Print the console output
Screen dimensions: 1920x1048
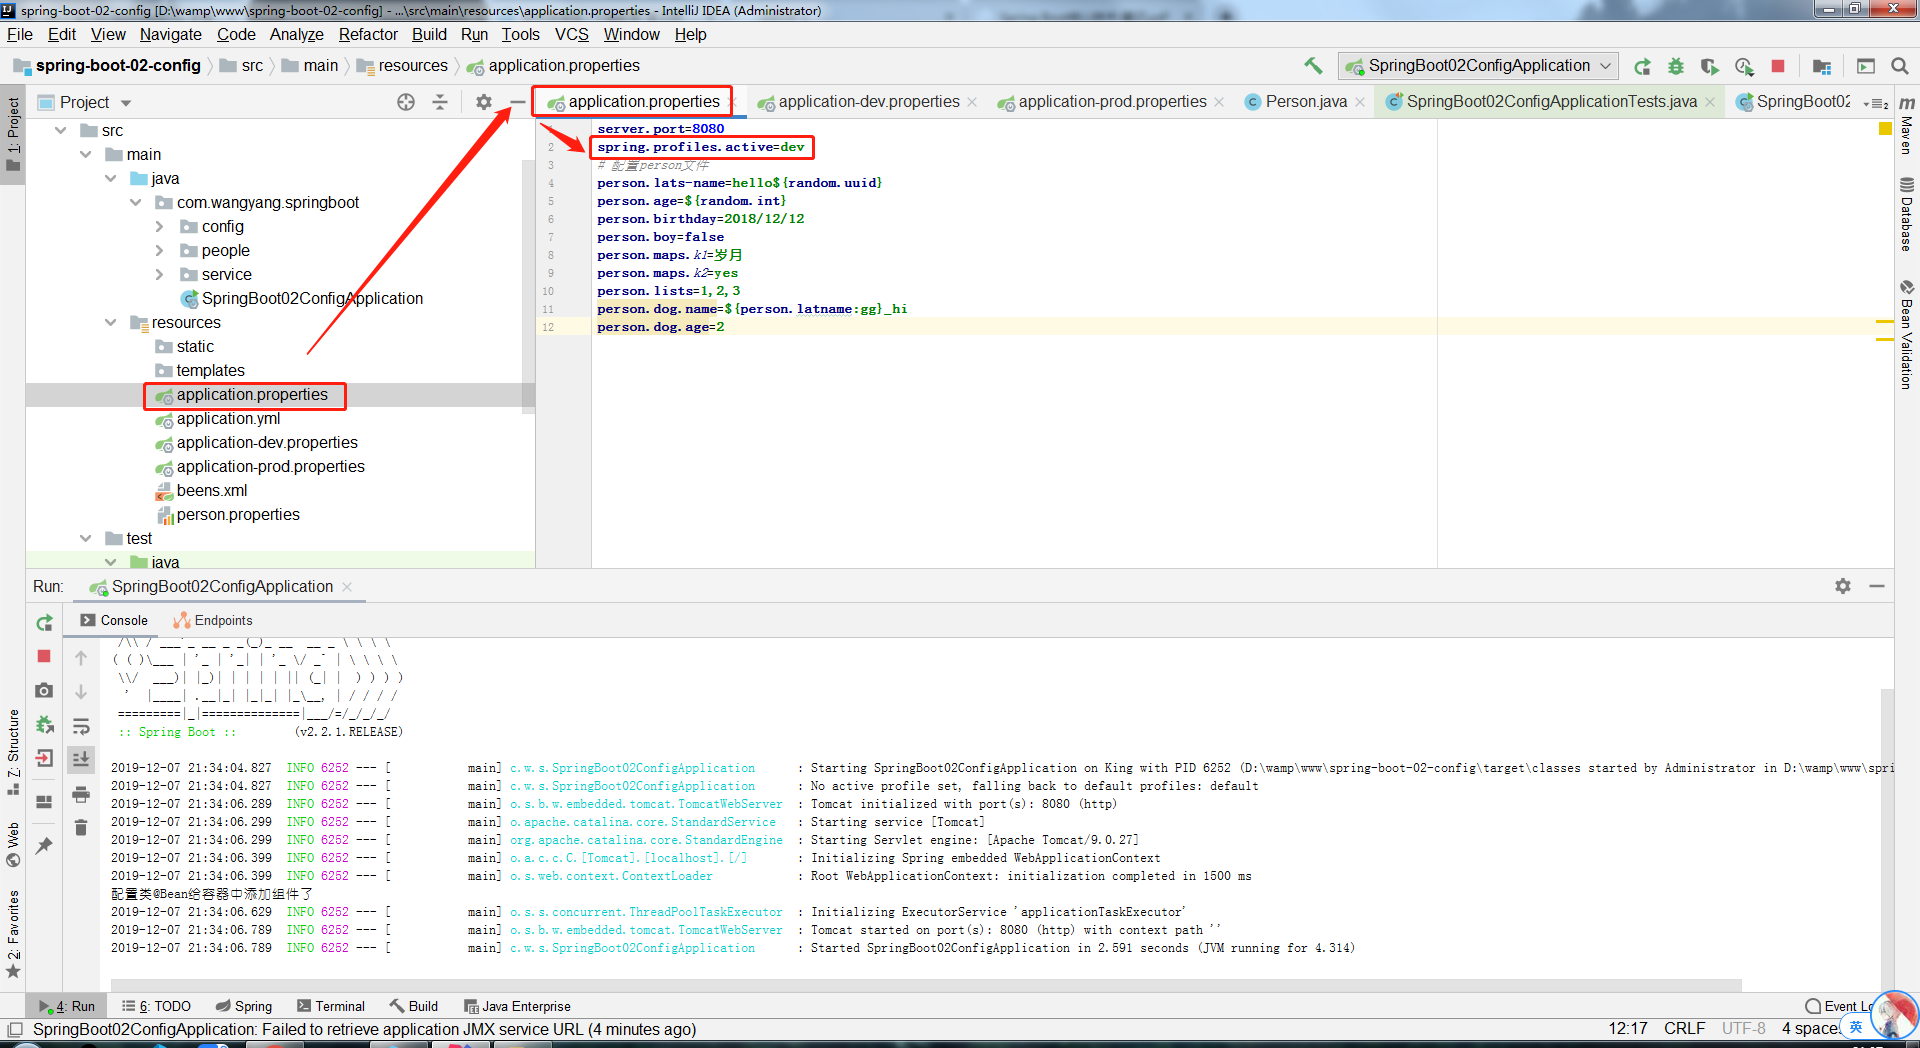(x=81, y=794)
